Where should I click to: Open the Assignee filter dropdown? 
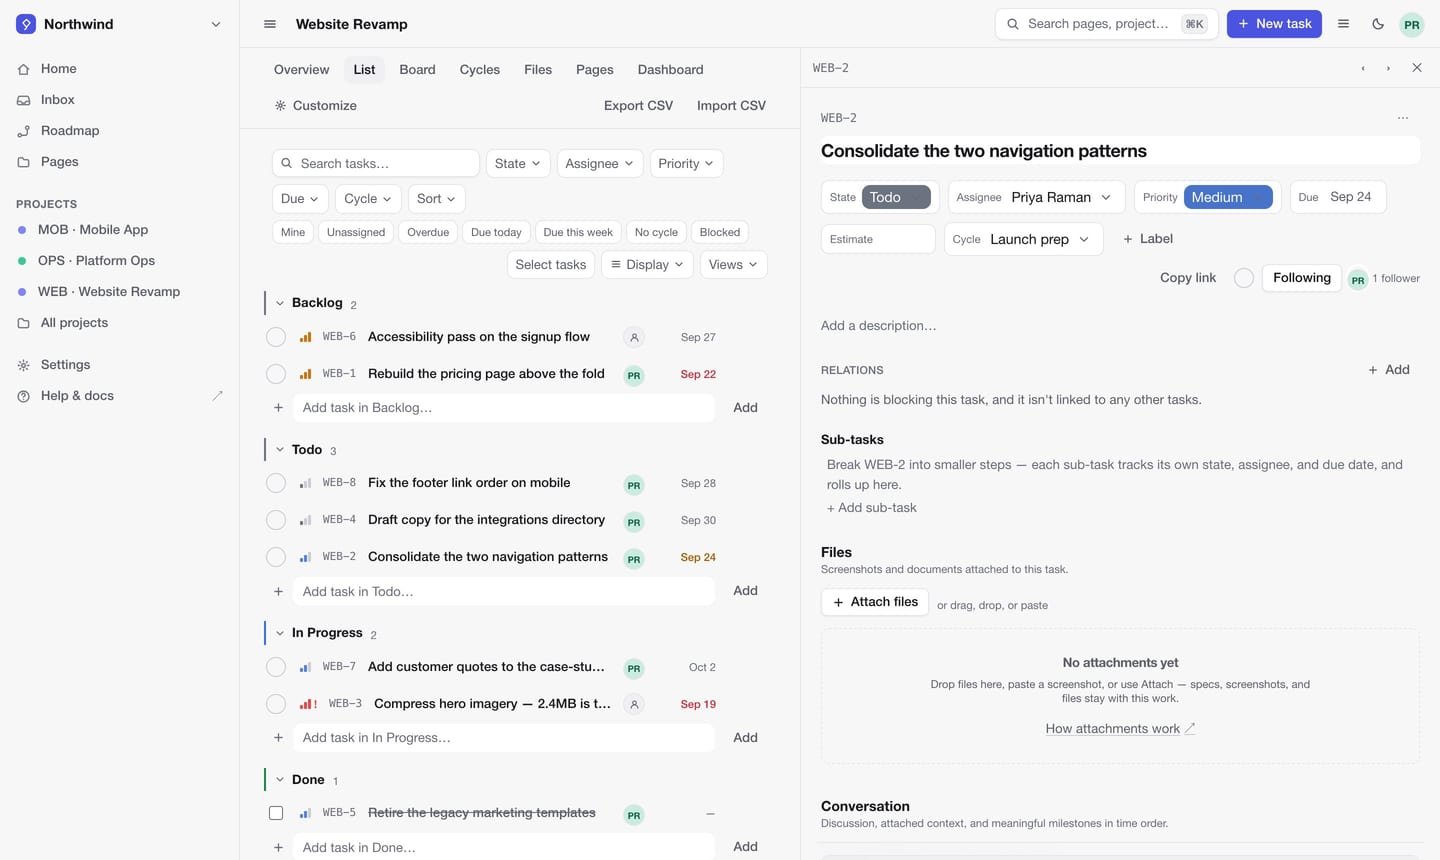pyautogui.click(x=600, y=164)
